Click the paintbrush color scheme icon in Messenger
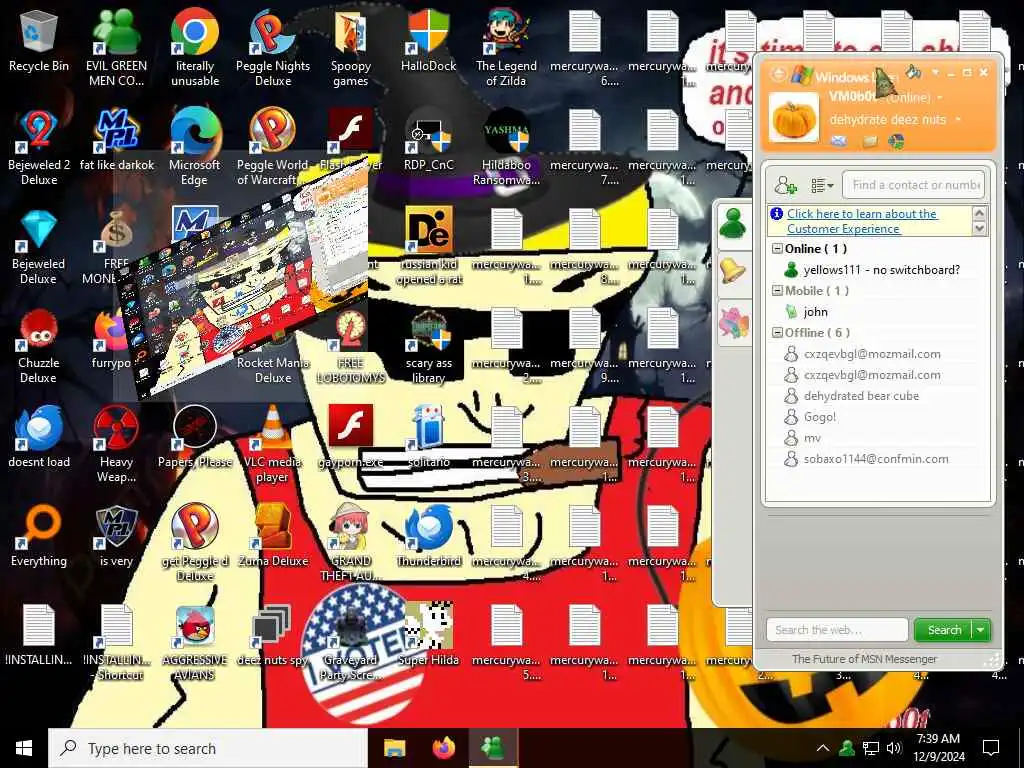Viewport: 1024px width, 768px height. pos(914,72)
